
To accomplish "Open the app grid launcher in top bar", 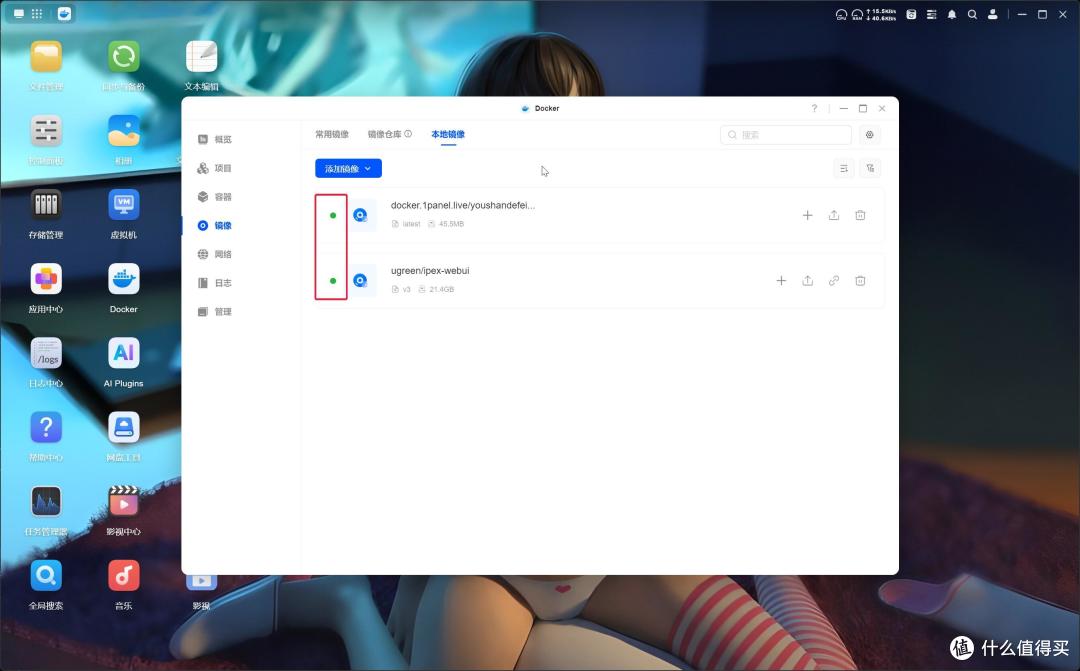I will pyautogui.click(x=37, y=14).
